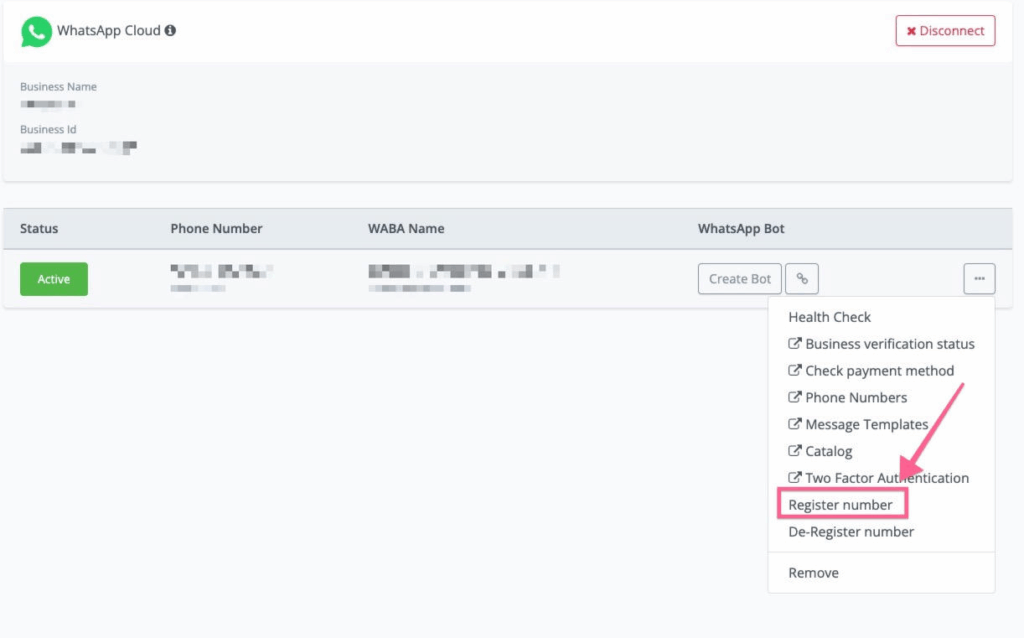Screen dimensions: 1024x638
Task: Click external link icon beside Message Templates
Action: point(795,425)
